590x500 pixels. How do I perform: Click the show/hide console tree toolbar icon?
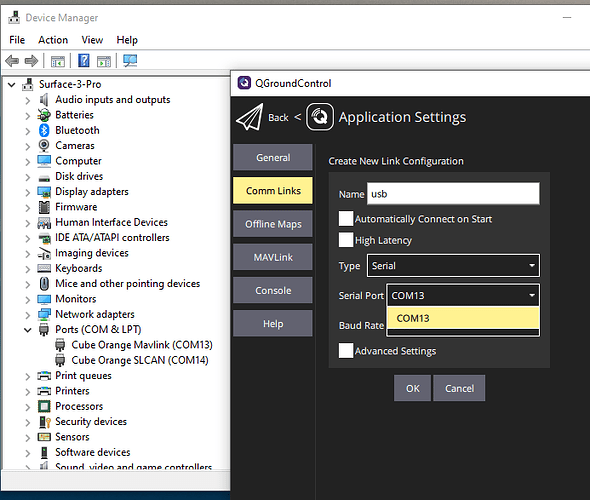[58, 61]
